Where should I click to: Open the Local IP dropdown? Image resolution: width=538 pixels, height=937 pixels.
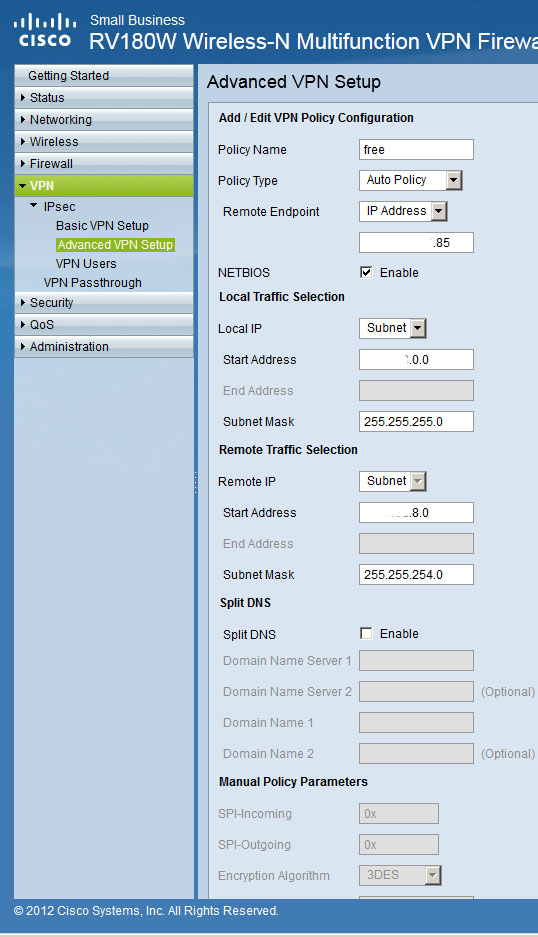pos(393,328)
